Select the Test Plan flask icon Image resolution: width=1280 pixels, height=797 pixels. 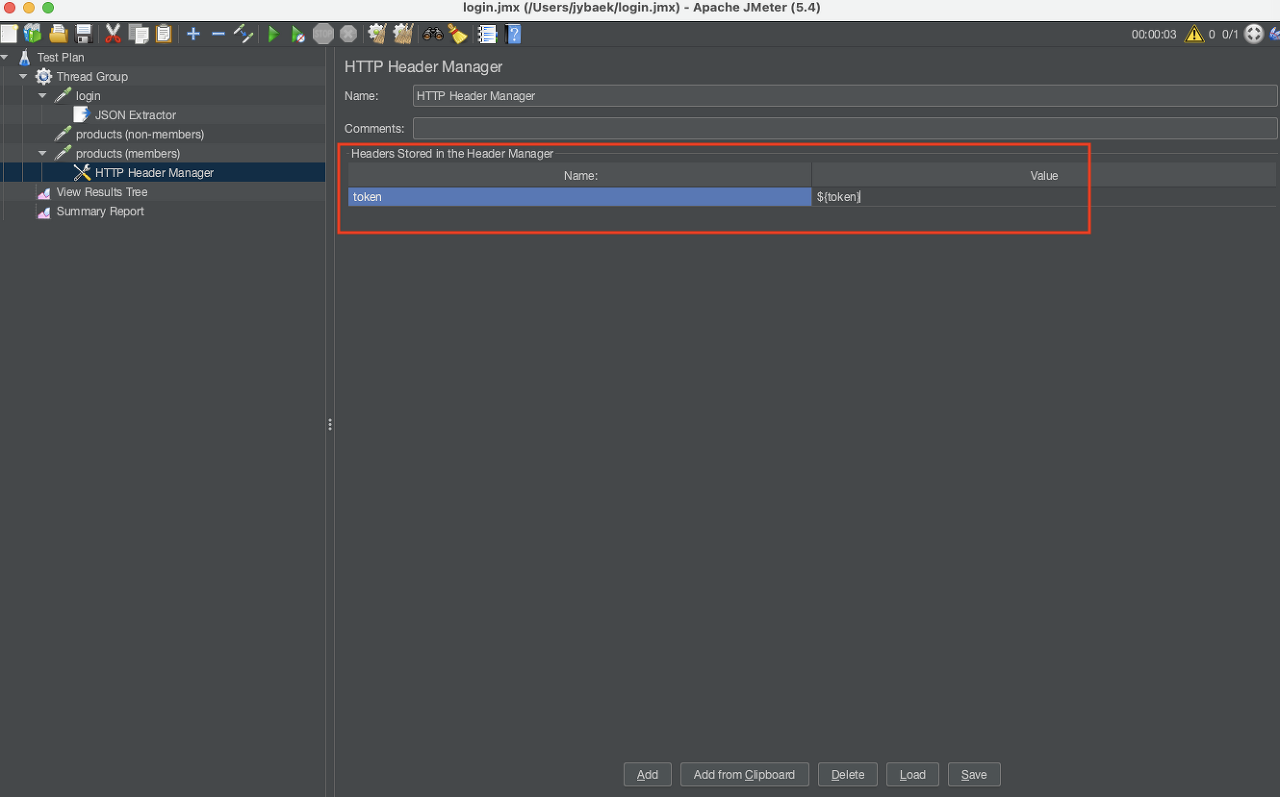[25, 57]
